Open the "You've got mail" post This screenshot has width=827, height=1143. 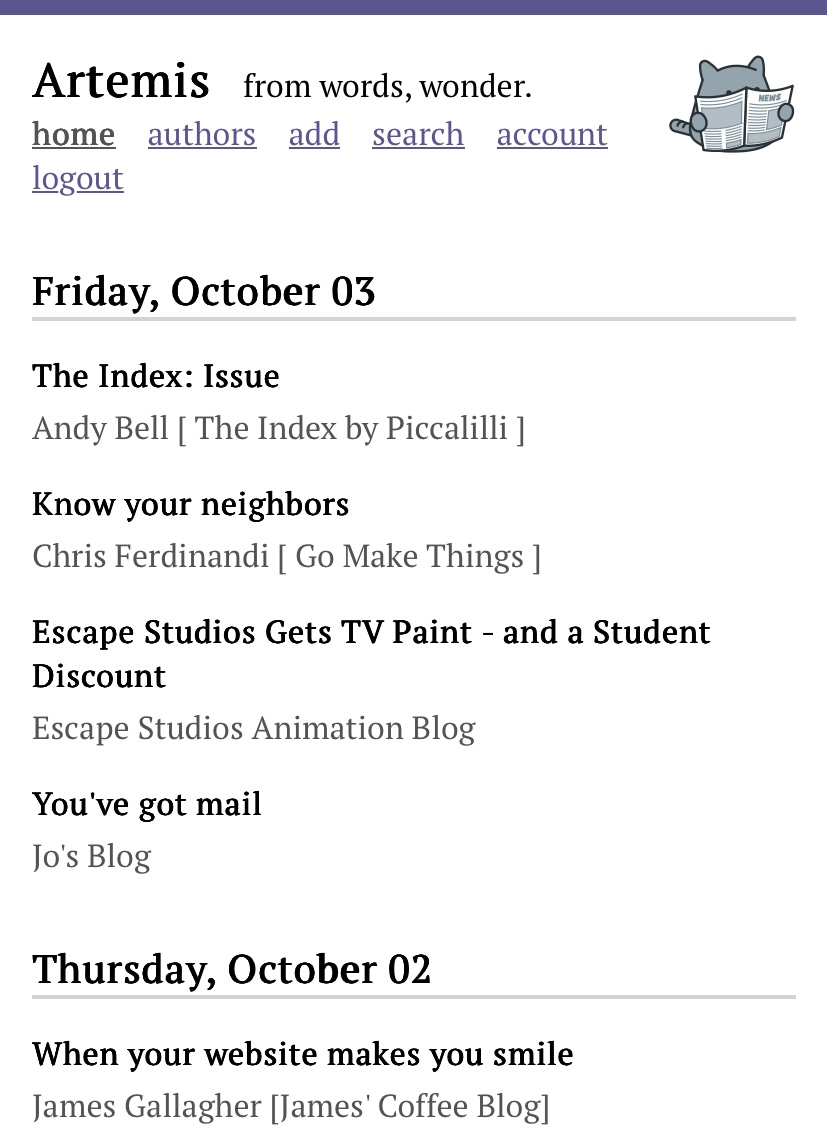coord(147,804)
